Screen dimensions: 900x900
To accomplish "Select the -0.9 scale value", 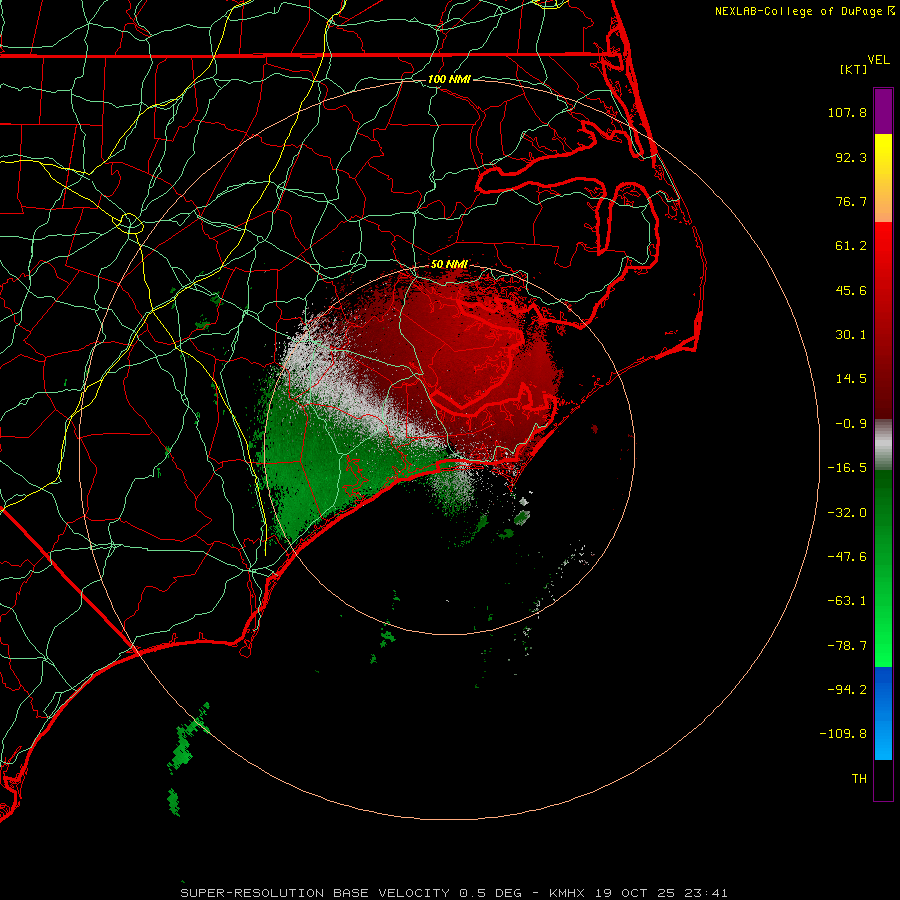I will coord(851,424).
